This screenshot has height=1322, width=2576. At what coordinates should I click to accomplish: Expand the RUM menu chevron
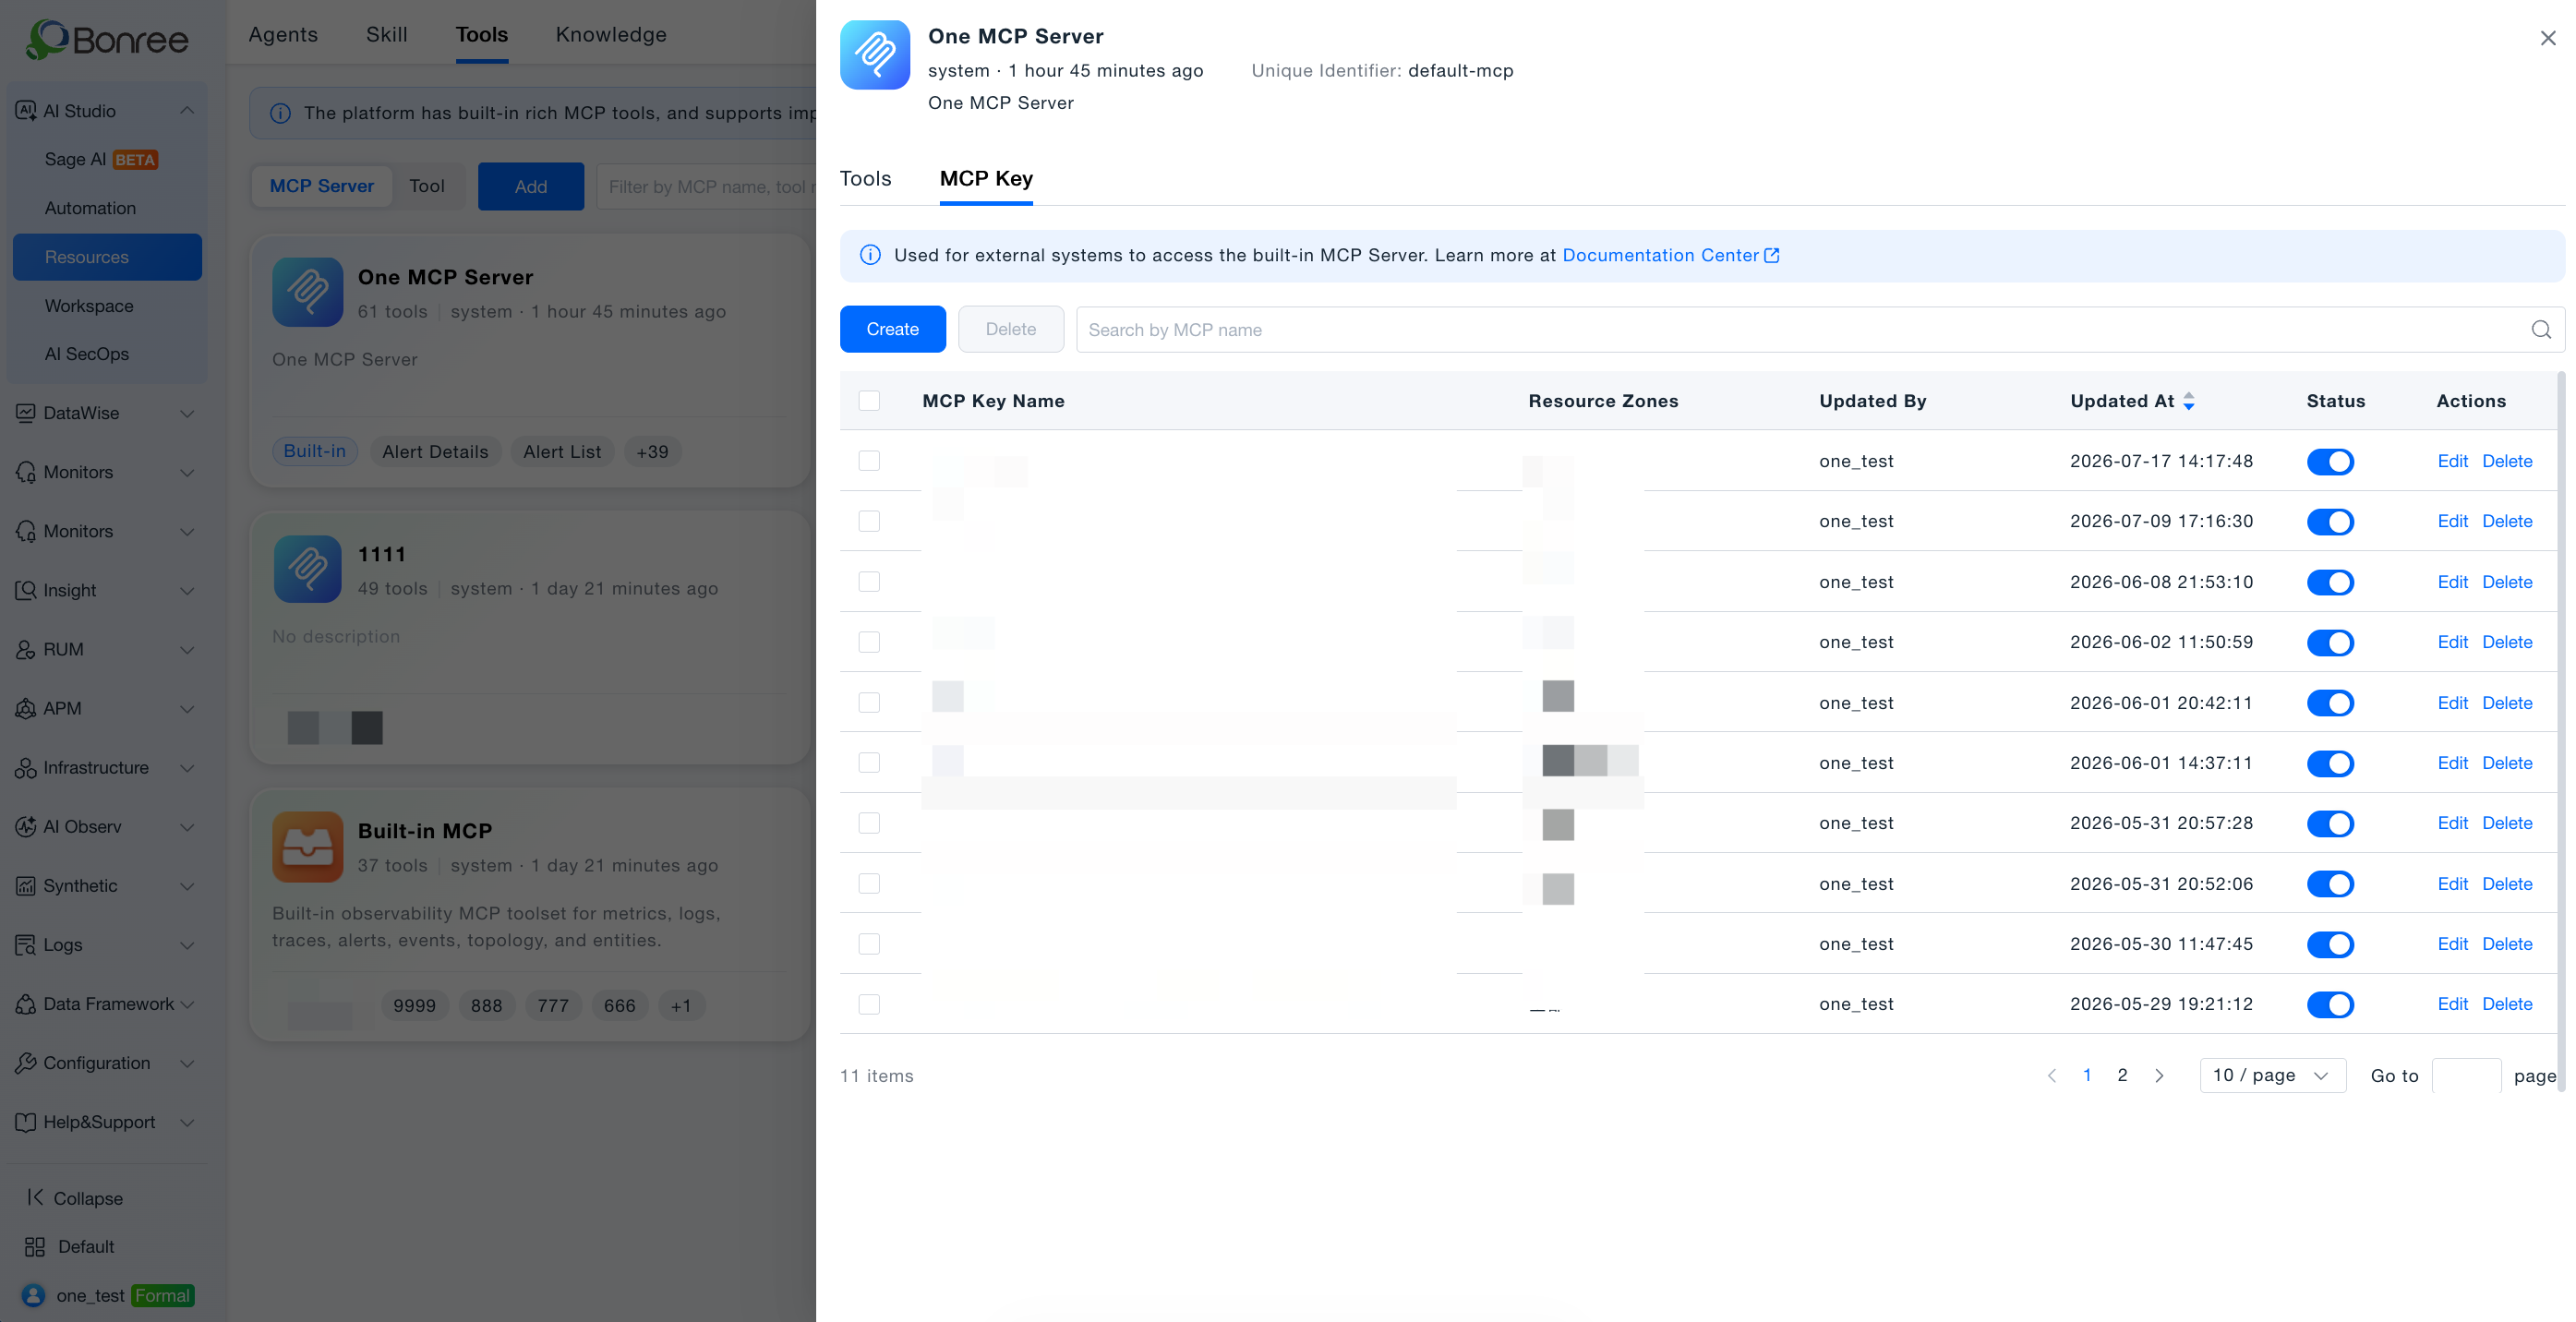(x=187, y=649)
